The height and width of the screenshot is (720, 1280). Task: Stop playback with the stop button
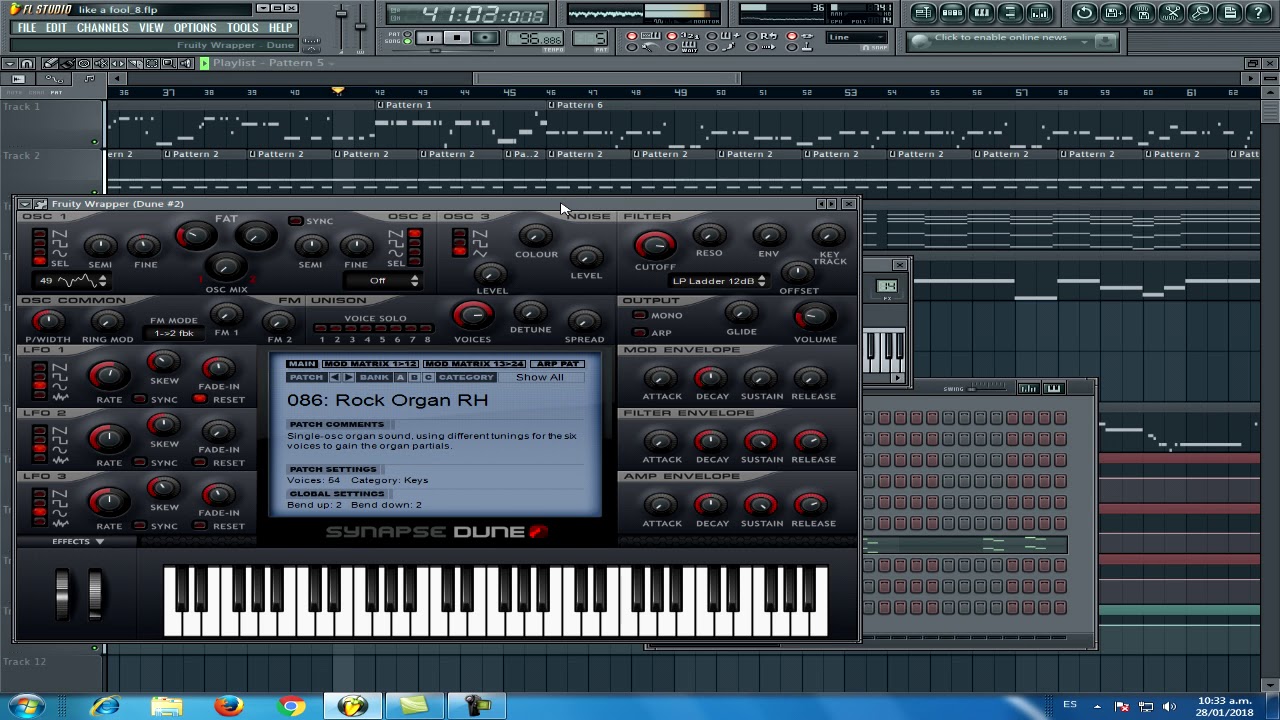tap(457, 38)
